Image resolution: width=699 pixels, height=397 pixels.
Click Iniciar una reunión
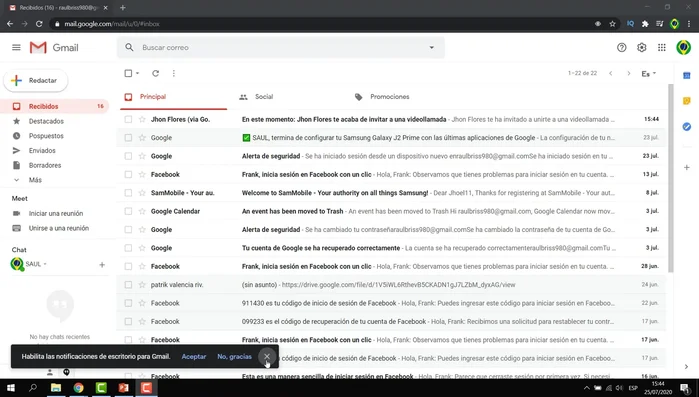click(x=56, y=213)
